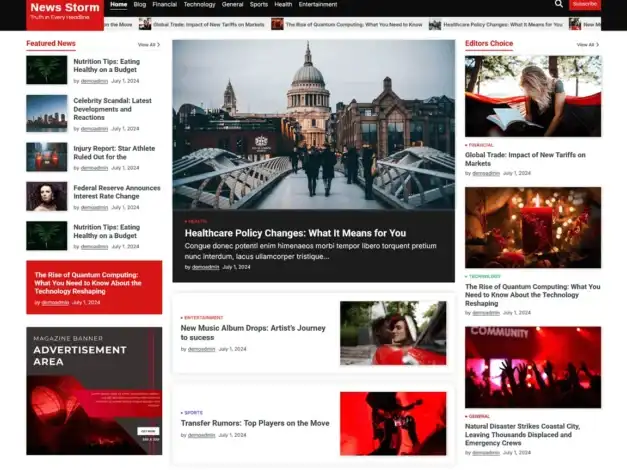Click View All in Editors Choice

(x=587, y=44)
